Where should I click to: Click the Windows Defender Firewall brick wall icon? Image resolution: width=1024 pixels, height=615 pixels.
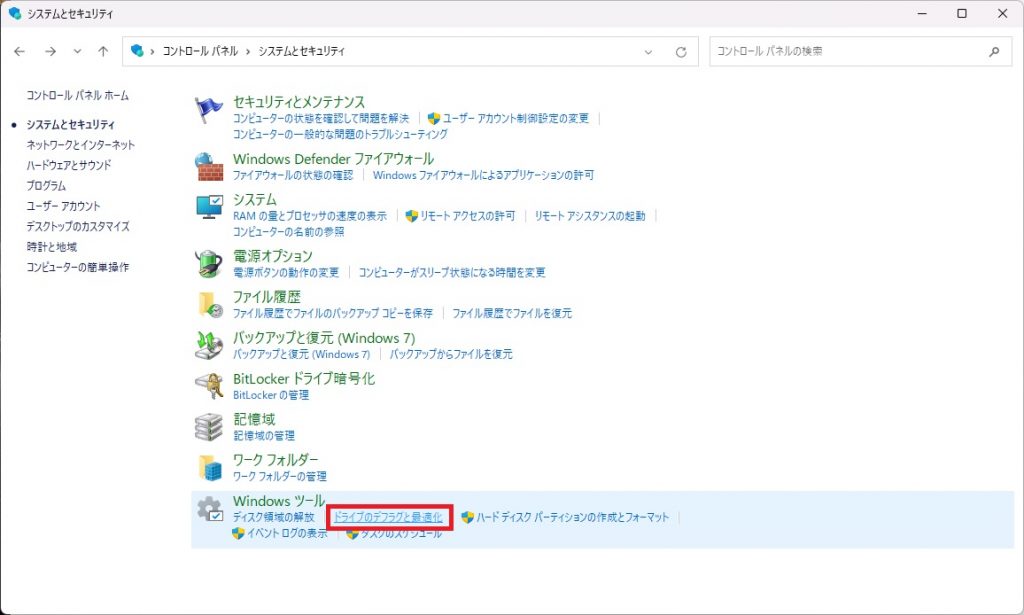click(x=209, y=166)
